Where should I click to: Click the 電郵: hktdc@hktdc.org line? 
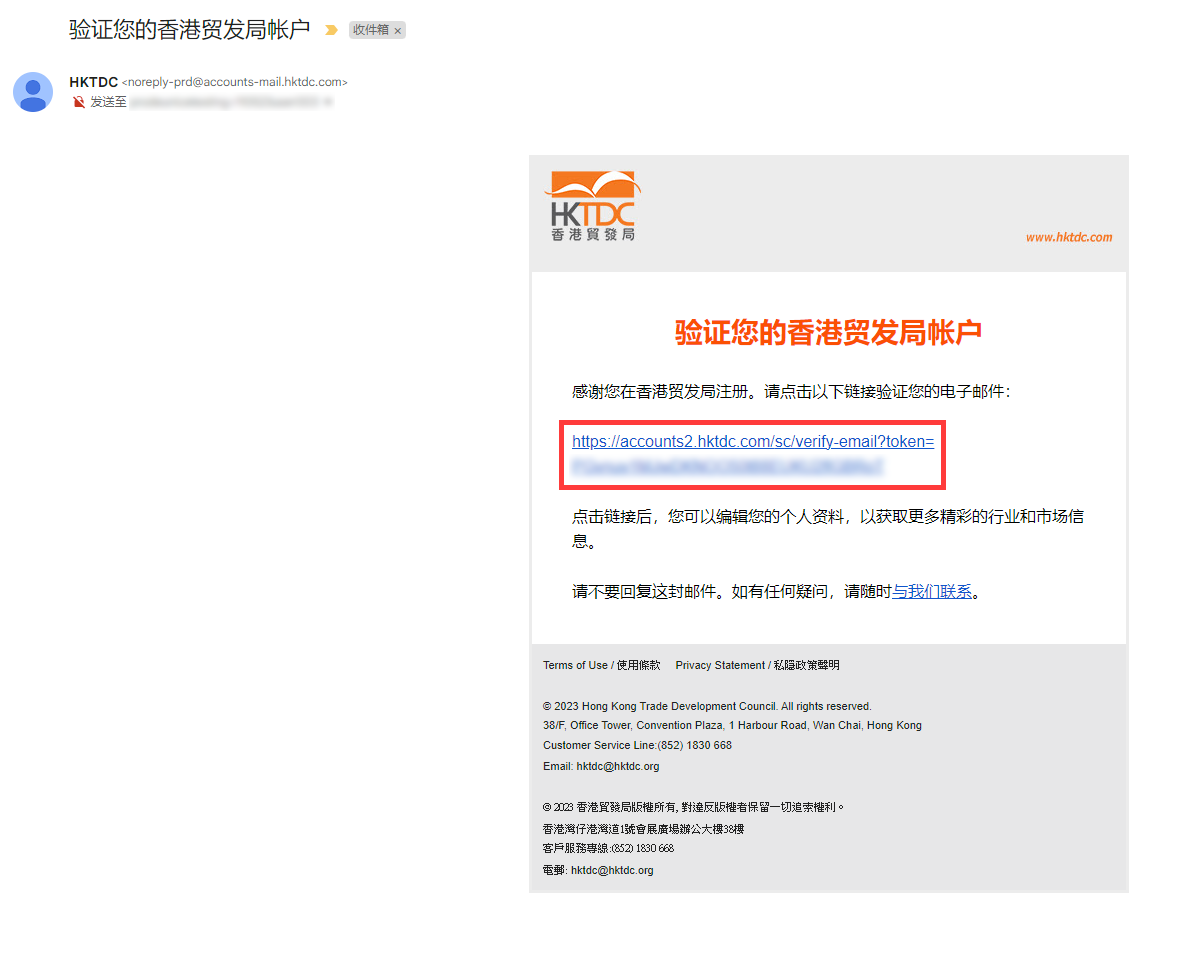coord(598,870)
